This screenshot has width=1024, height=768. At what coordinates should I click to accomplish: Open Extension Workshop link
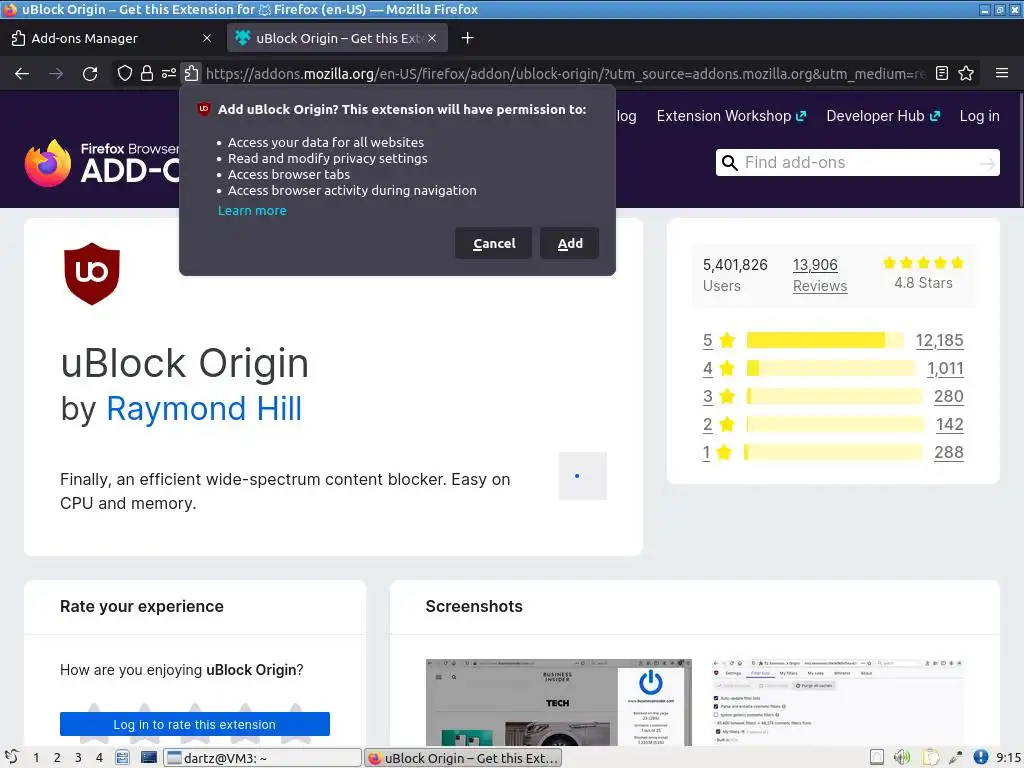tap(731, 116)
